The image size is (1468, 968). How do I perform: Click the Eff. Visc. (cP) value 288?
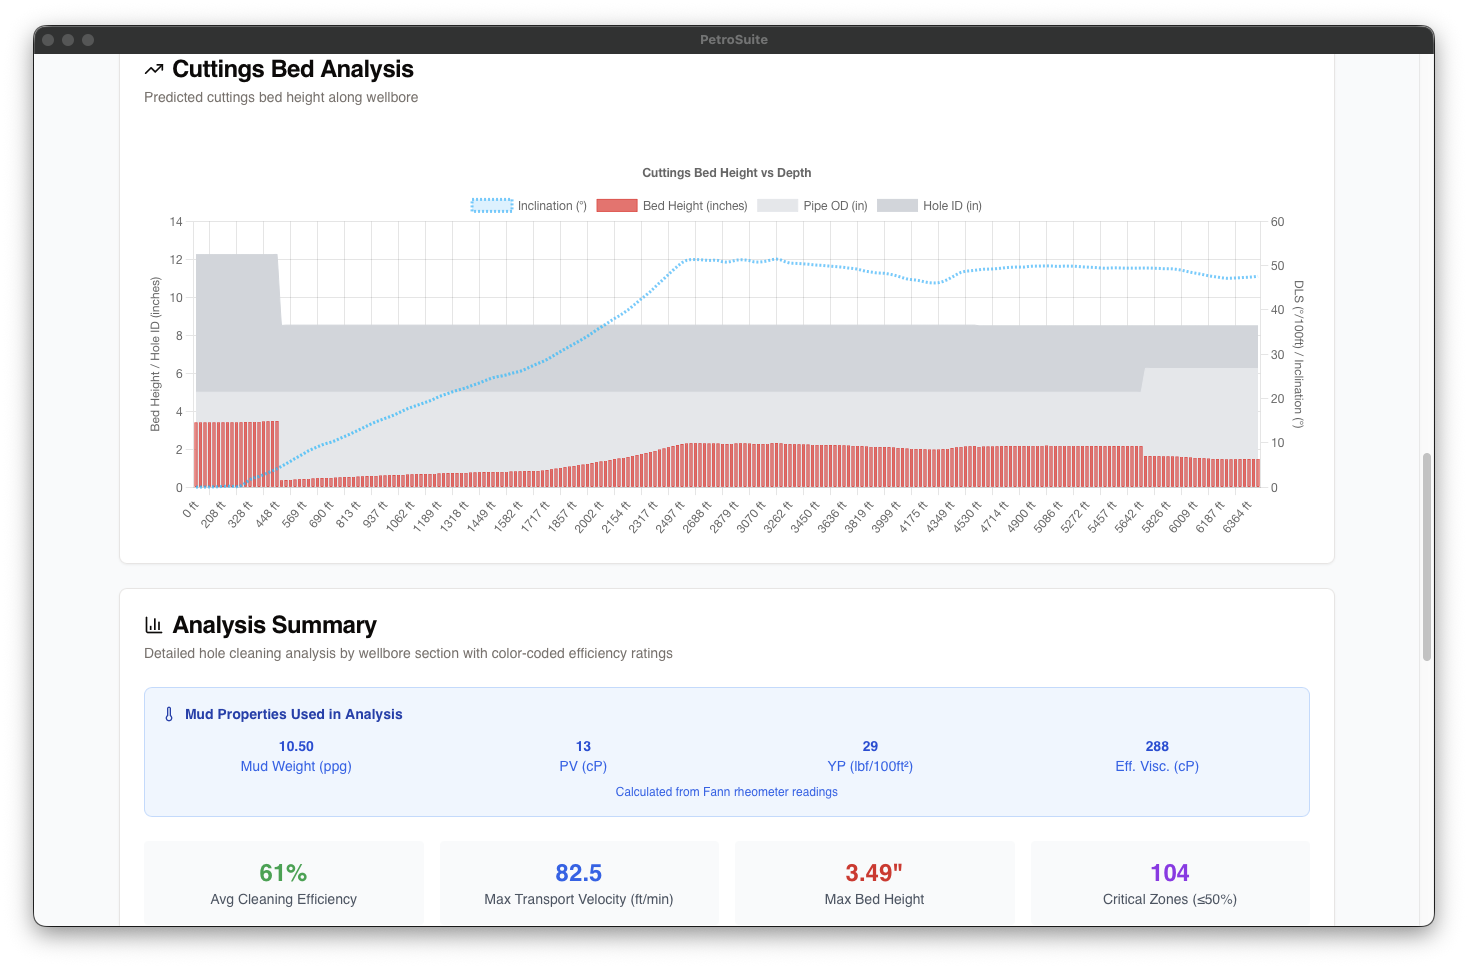click(x=1157, y=746)
